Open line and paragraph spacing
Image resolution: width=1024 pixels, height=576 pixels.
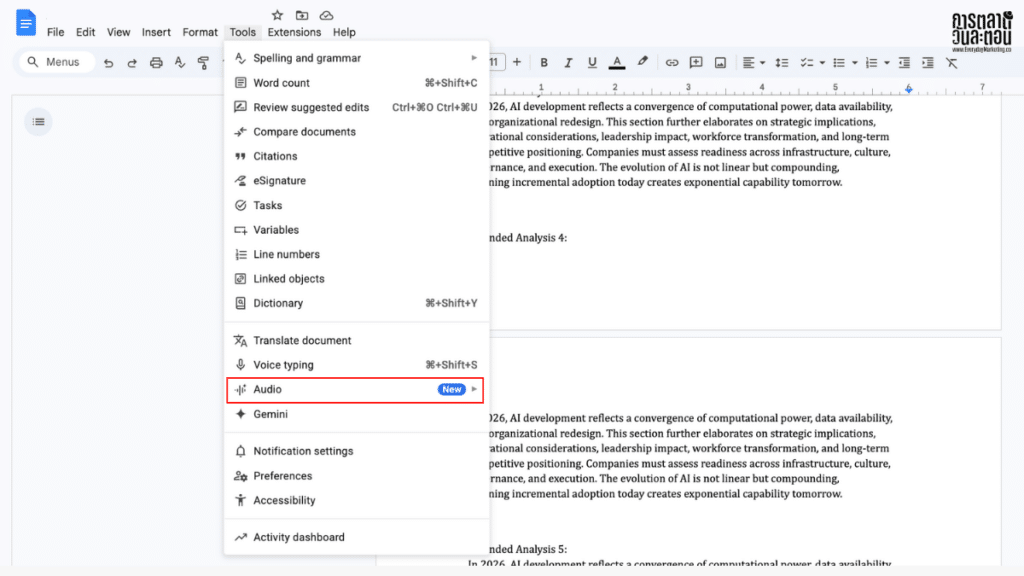[781, 63]
